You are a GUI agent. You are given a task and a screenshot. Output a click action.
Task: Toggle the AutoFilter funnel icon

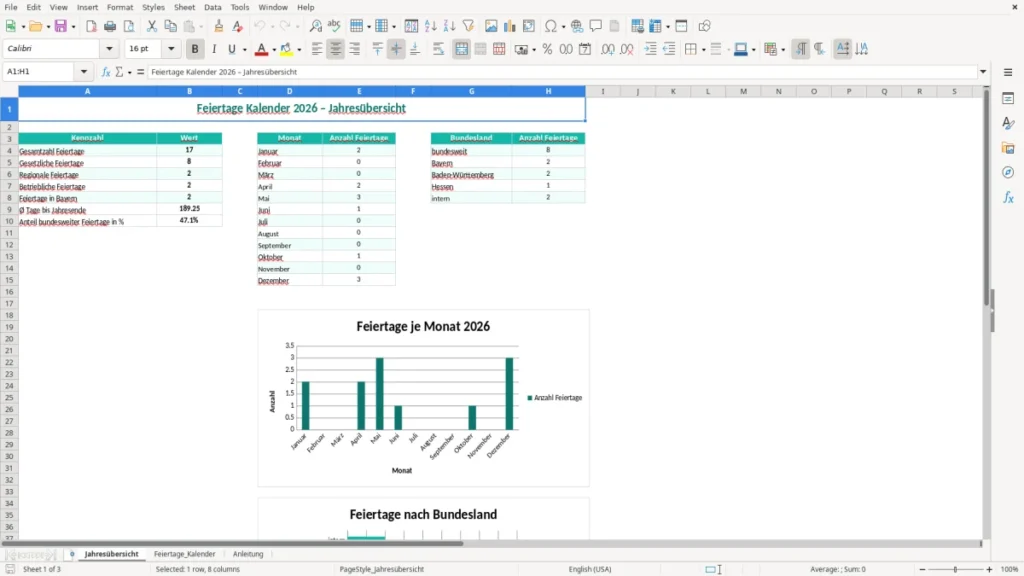(x=468, y=26)
